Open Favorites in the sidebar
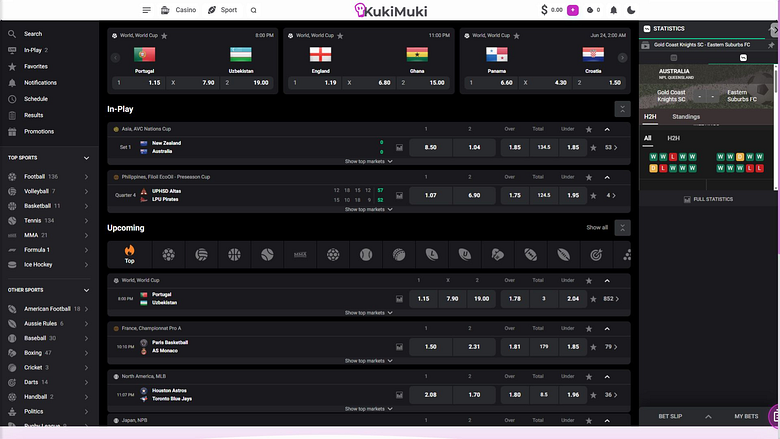The height and width of the screenshot is (439, 780). 36,66
